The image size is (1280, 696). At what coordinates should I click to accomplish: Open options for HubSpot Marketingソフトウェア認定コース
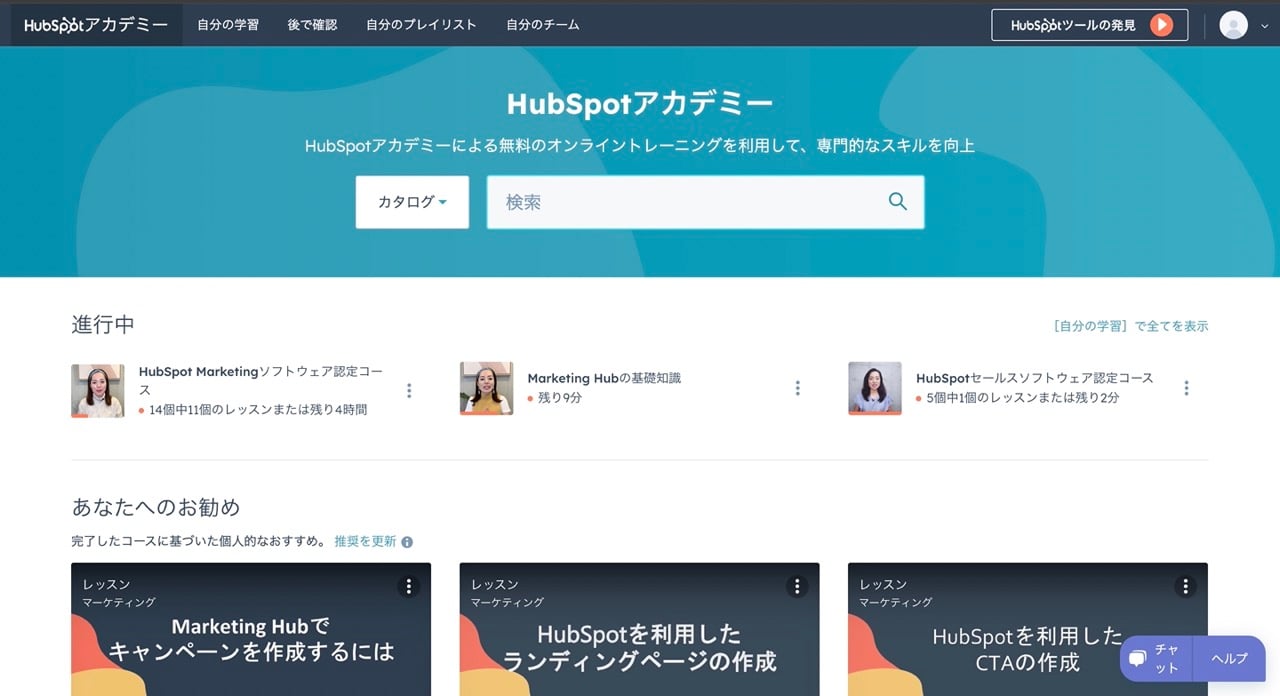(409, 390)
